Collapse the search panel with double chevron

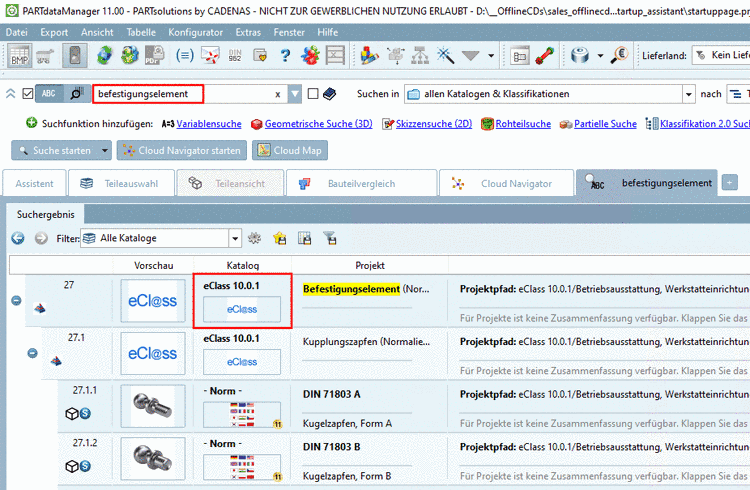pos(11,94)
